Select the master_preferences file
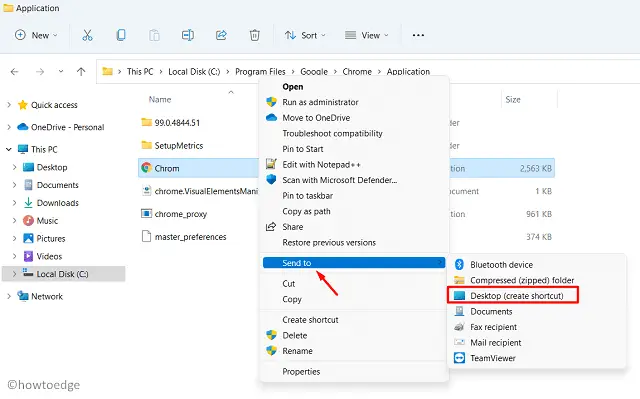 (190, 237)
